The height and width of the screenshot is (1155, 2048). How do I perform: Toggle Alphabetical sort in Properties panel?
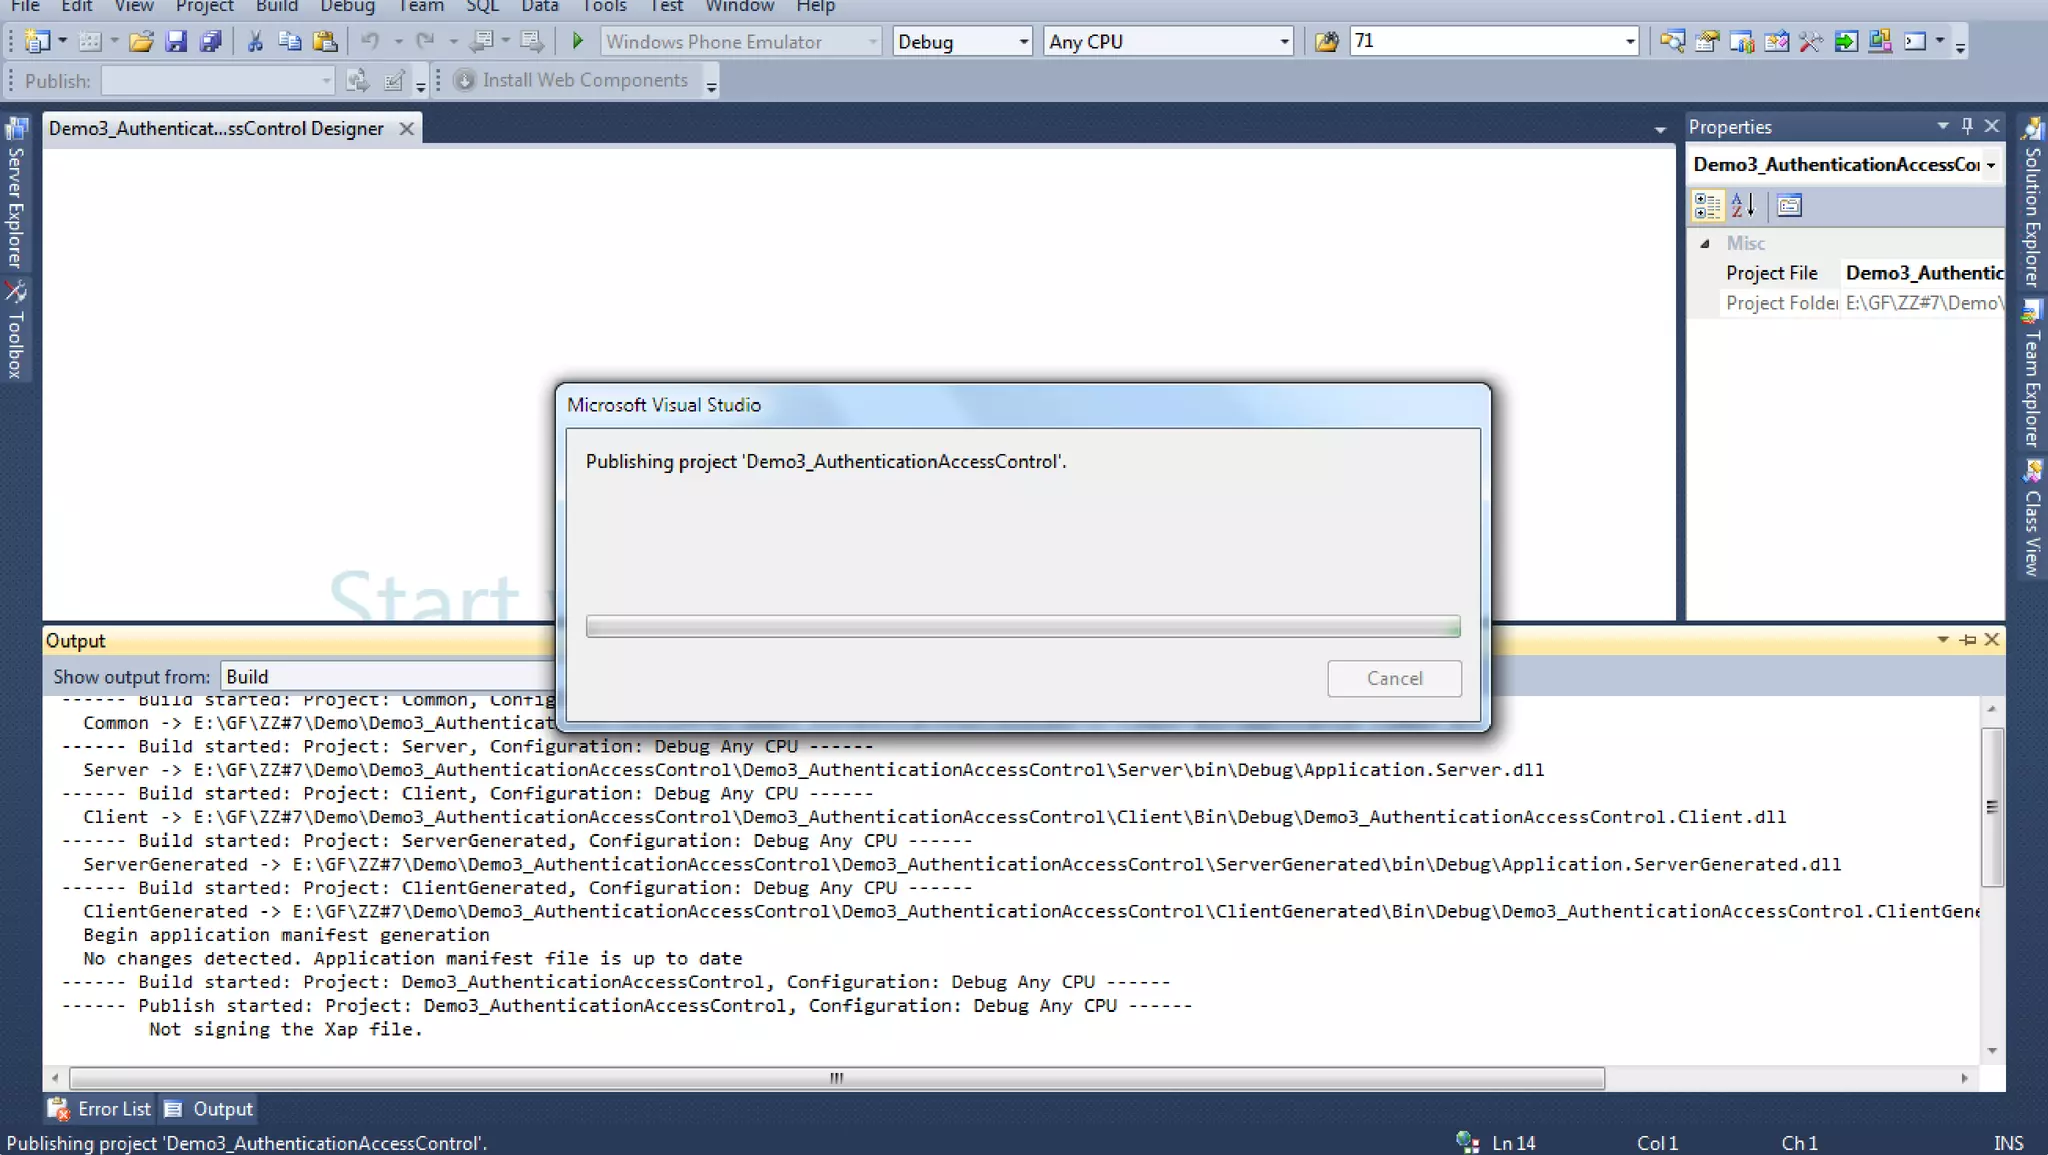[x=1743, y=206]
